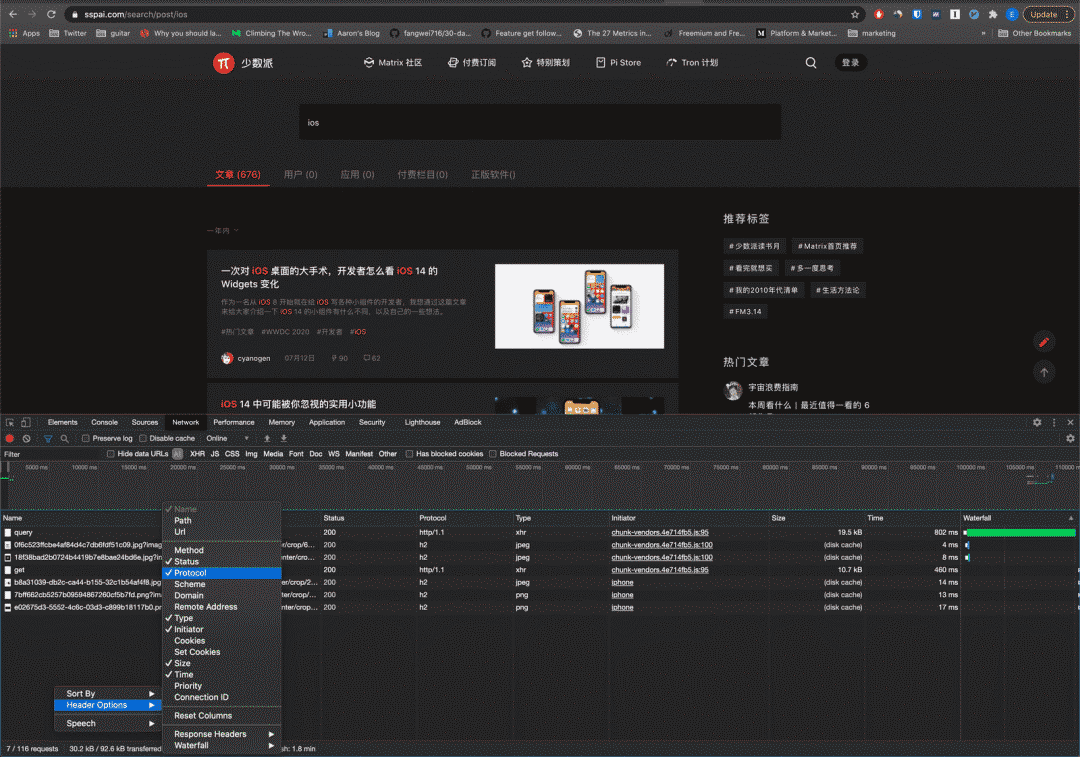
Task: Toggle the device toolbar icon
Action: click(x=26, y=422)
